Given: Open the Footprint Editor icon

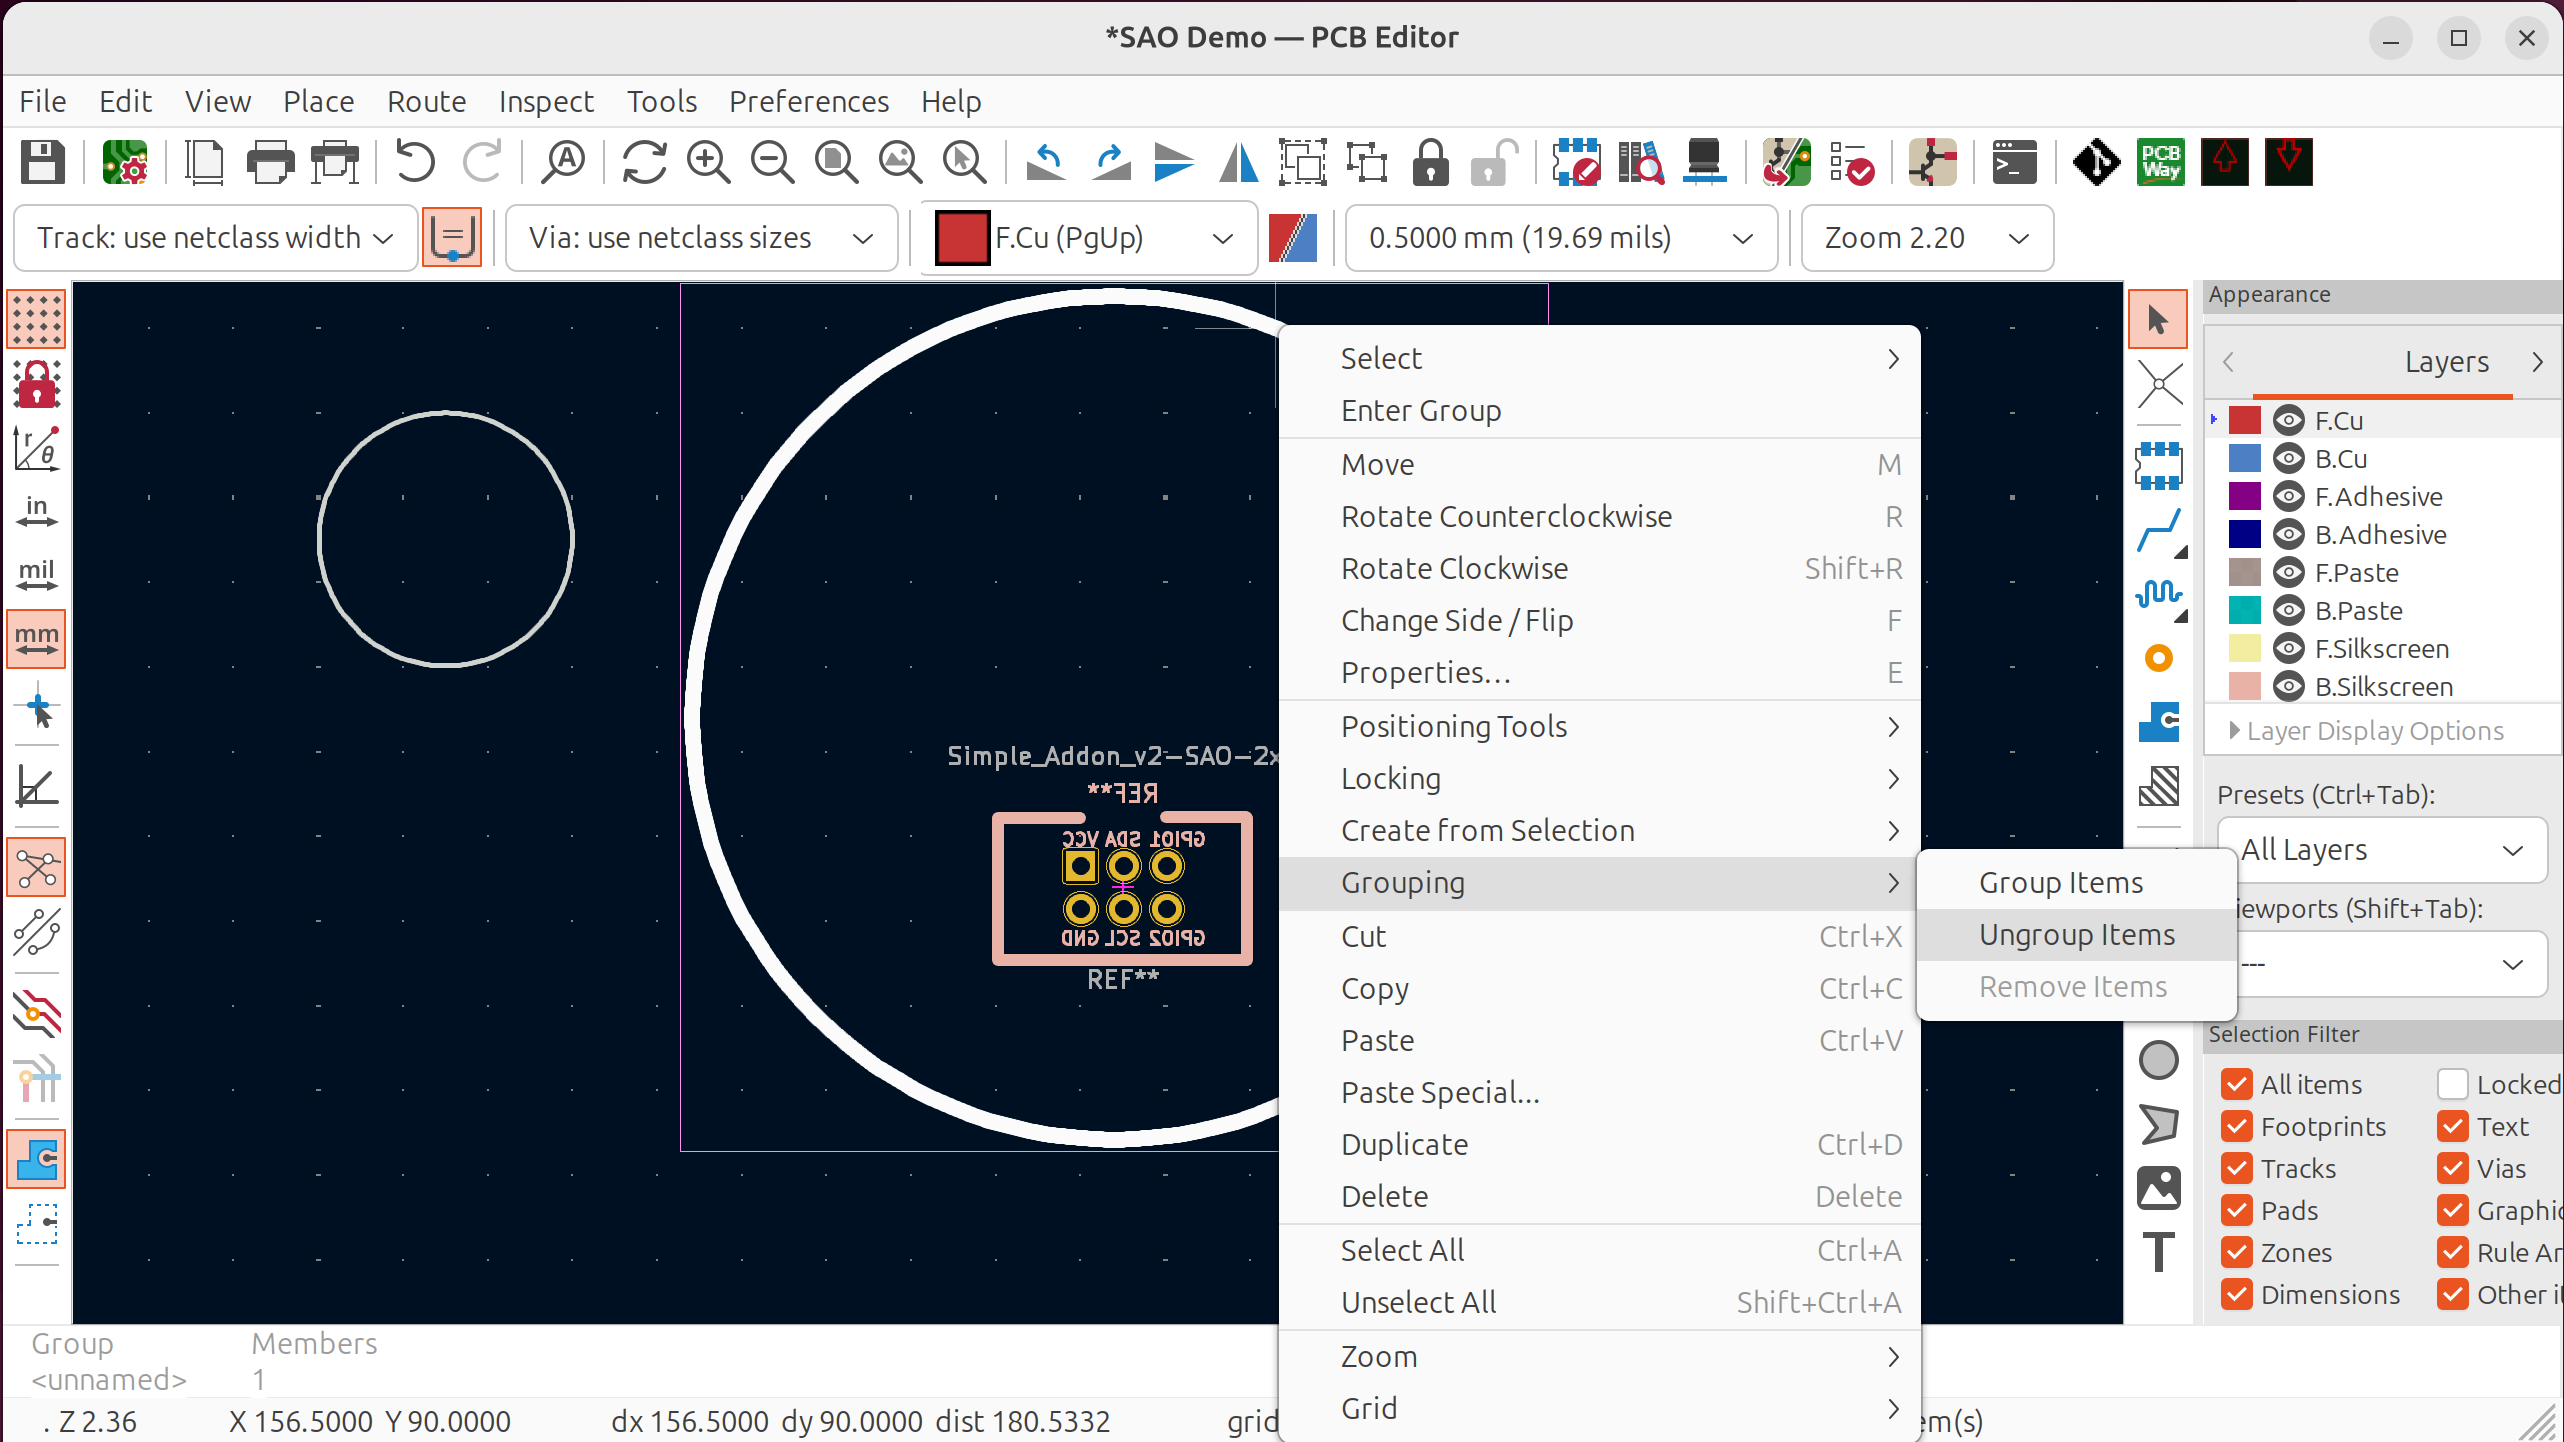Looking at the screenshot, I should [1575, 162].
